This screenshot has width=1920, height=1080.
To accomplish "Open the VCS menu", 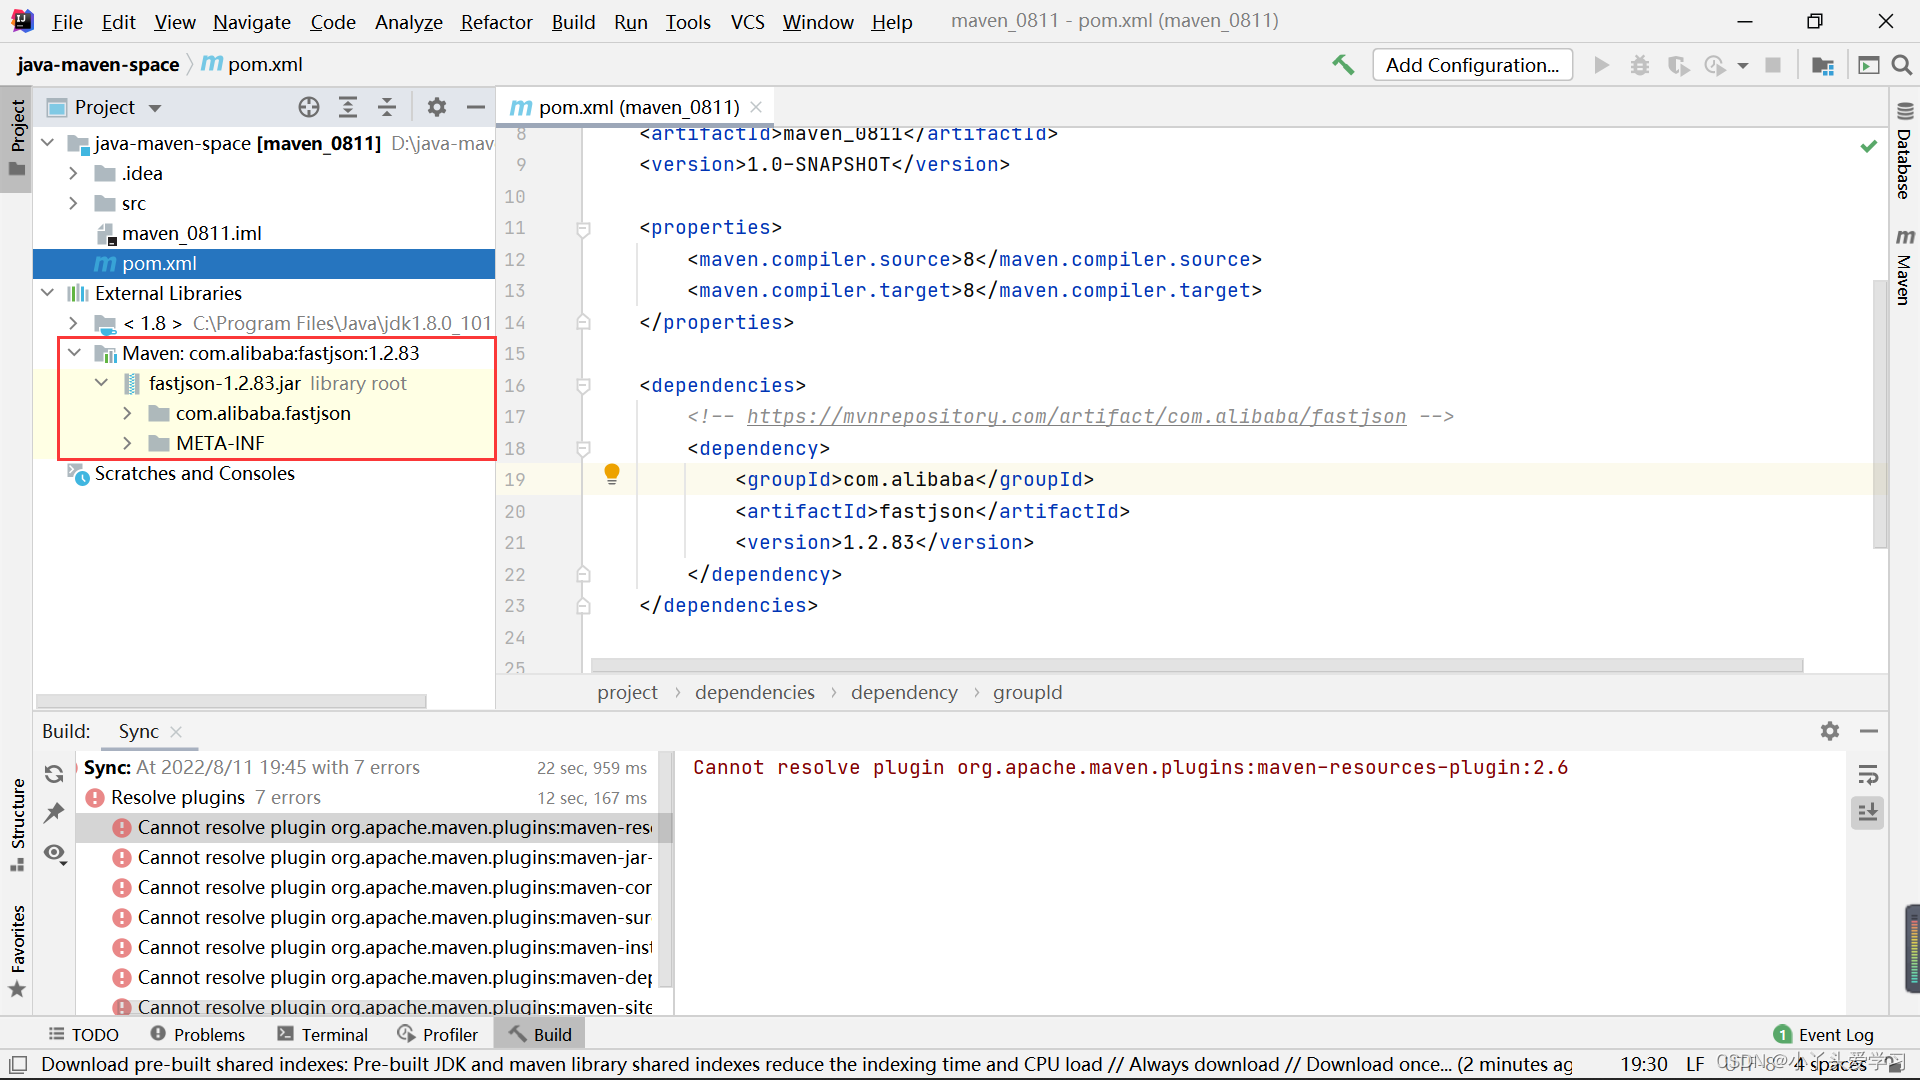I will click(x=747, y=21).
